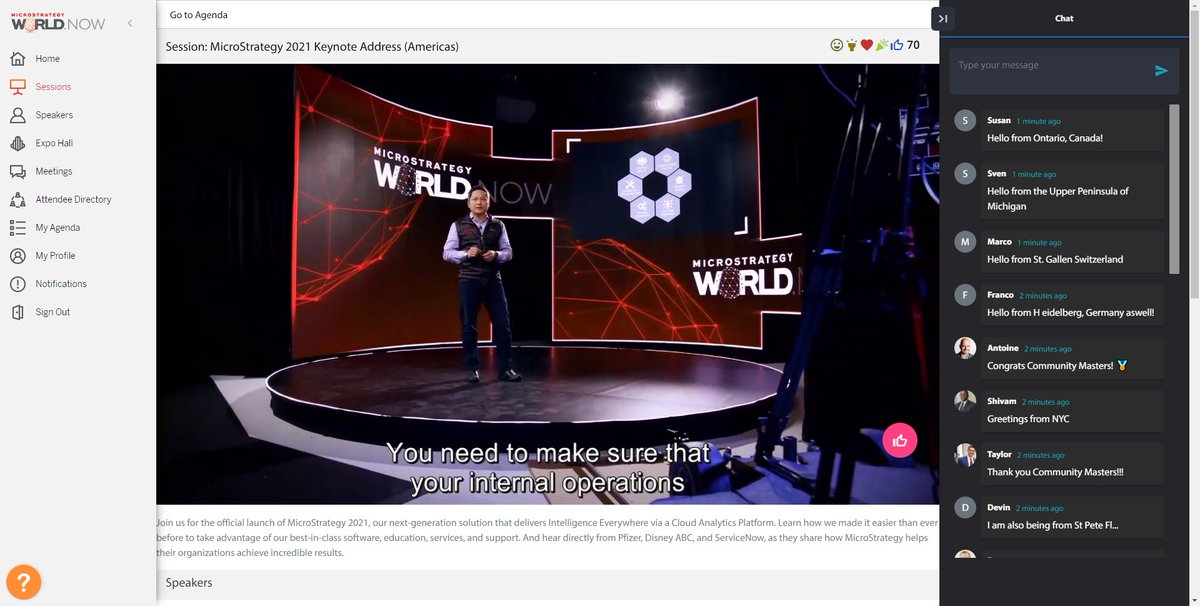Visit the Expo Hall
The width and height of the screenshot is (1200, 606).
coord(54,143)
